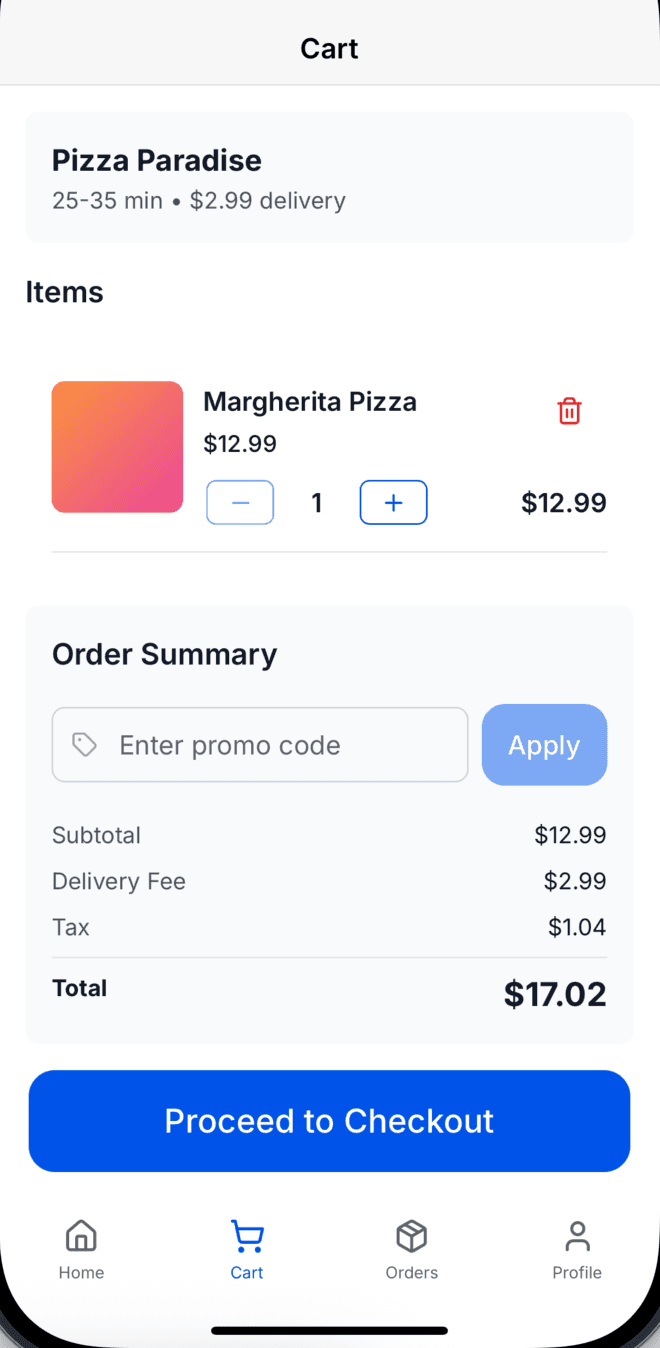
Task: Tap the Pizza Paradise restaurant card
Action: [329, 177]
